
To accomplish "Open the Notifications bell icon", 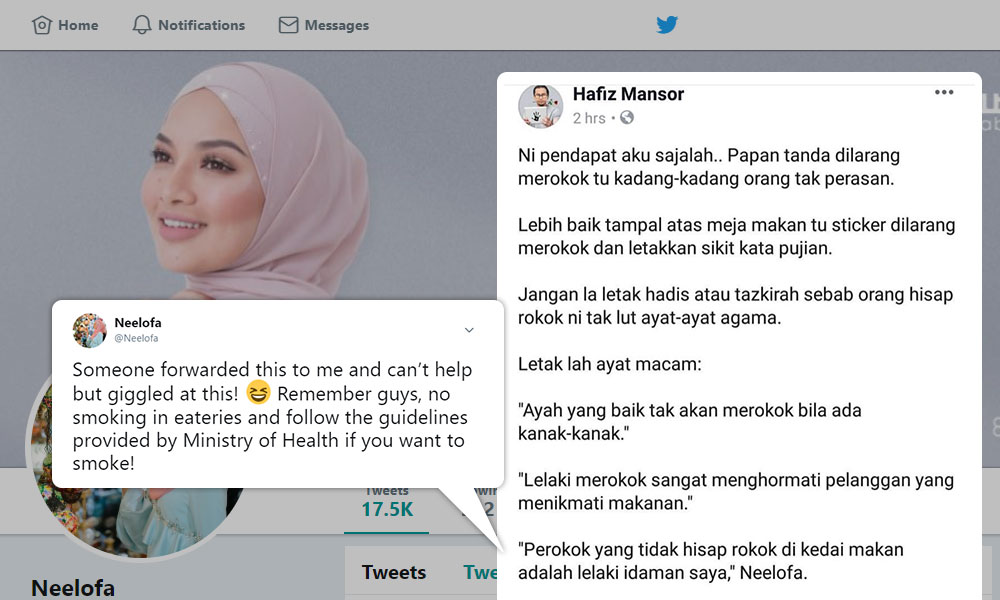I will coord(142,25).
